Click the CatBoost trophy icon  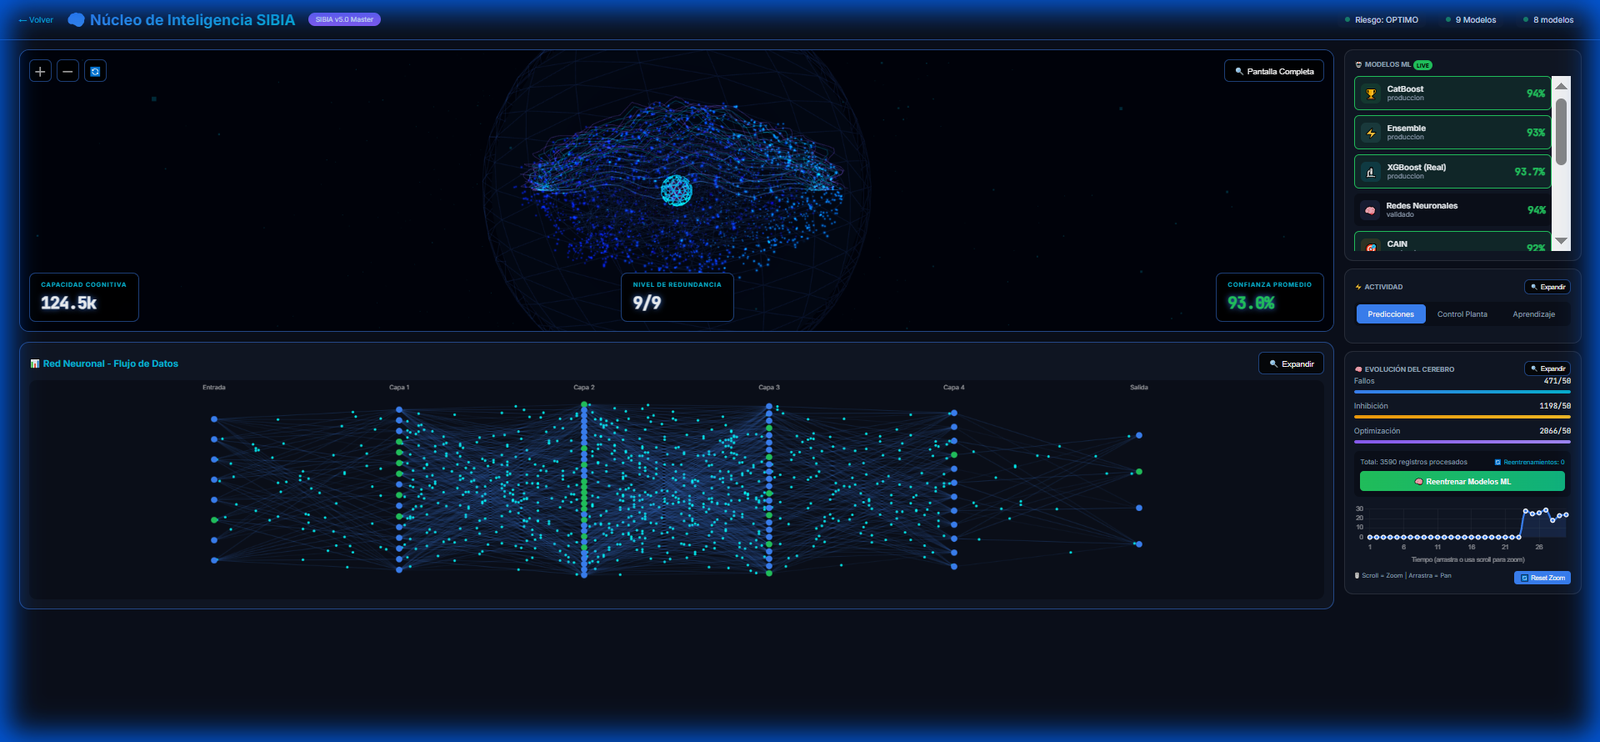click(x=1371, y=94)
